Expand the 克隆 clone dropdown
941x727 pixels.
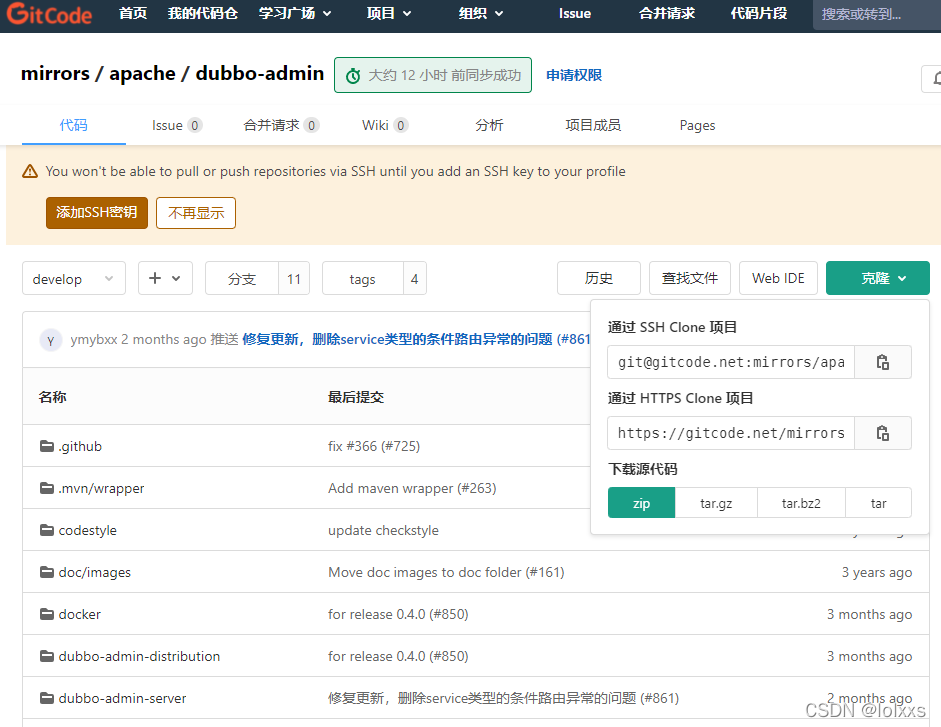877,278
